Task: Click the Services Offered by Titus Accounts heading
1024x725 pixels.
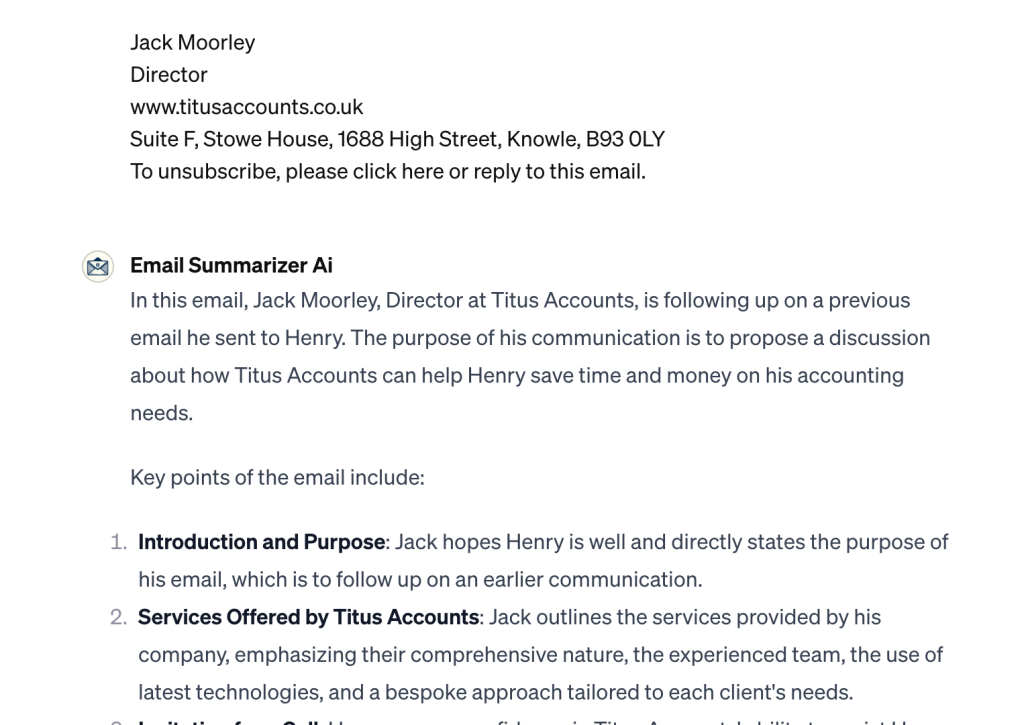Action: (x=308, y=617)
